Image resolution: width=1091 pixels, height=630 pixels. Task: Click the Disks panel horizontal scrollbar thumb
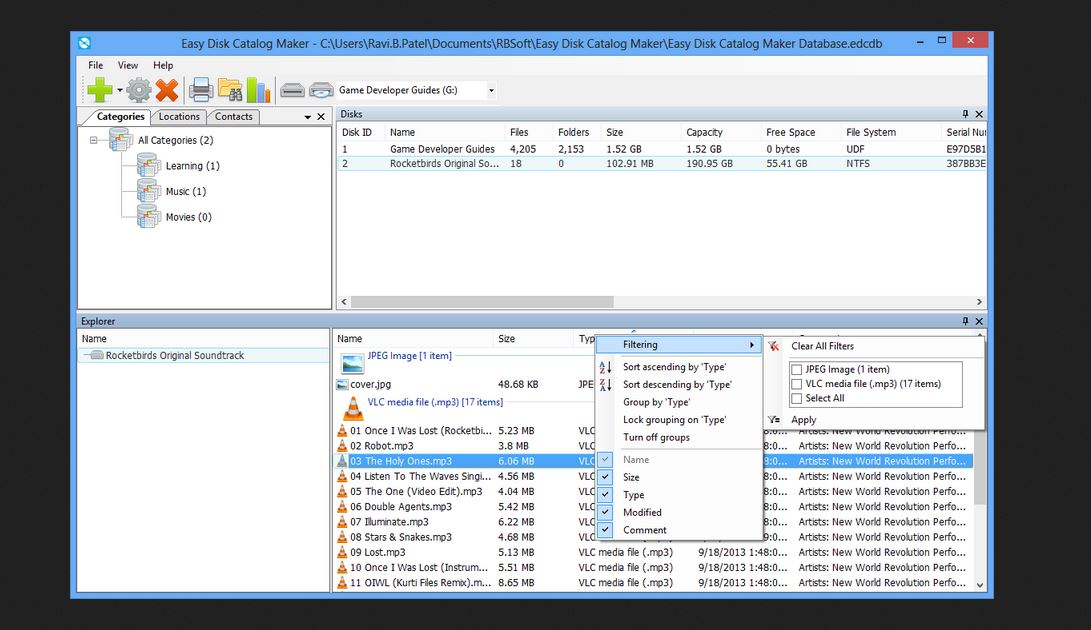pyautogui.click(x=482, y=302)
